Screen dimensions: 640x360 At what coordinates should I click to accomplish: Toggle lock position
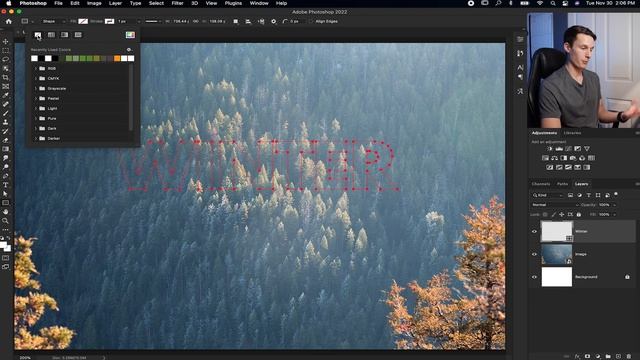pyautogui.click(x=562, y=214)
